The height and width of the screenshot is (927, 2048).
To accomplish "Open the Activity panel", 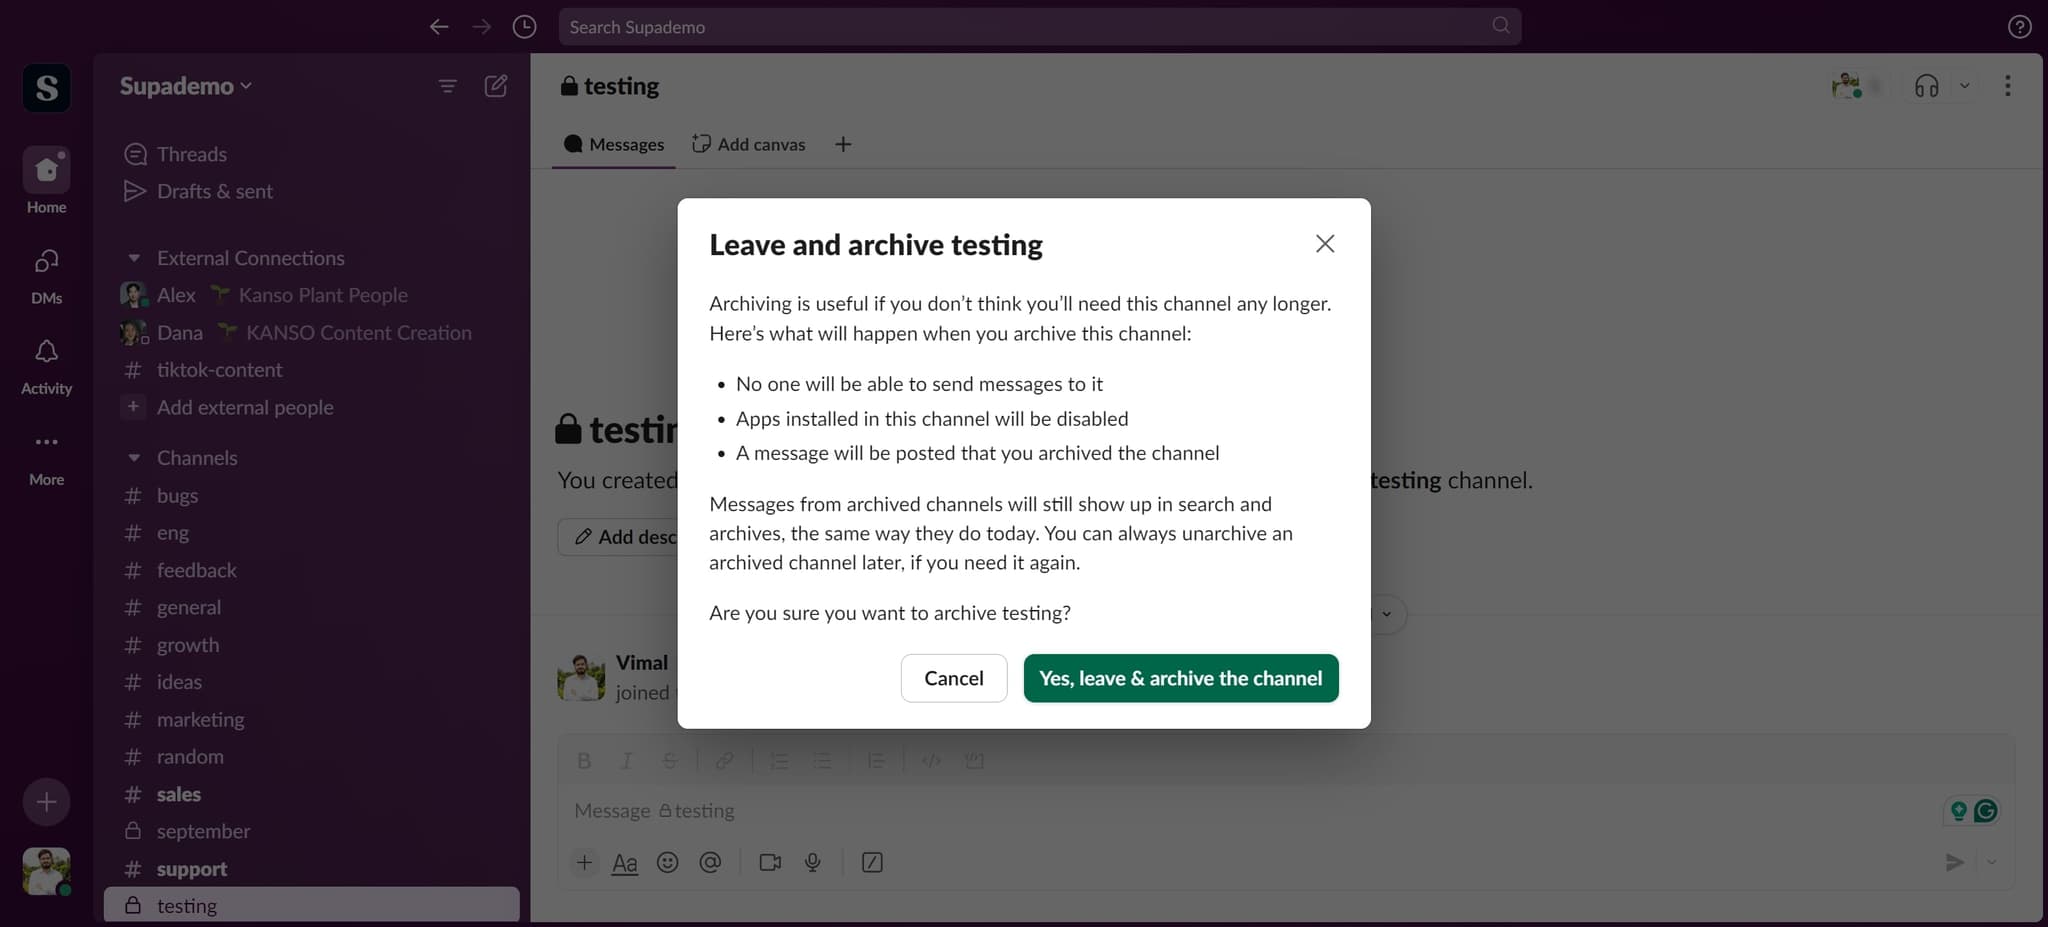I will click(46, 352).
